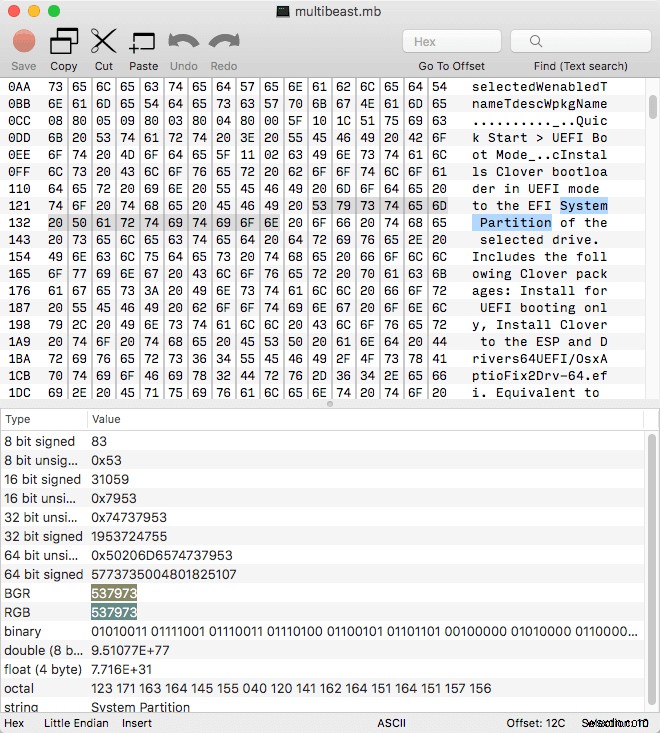
Task: Click the RGB color swatch 537973
Action: (x=114, y=612)
